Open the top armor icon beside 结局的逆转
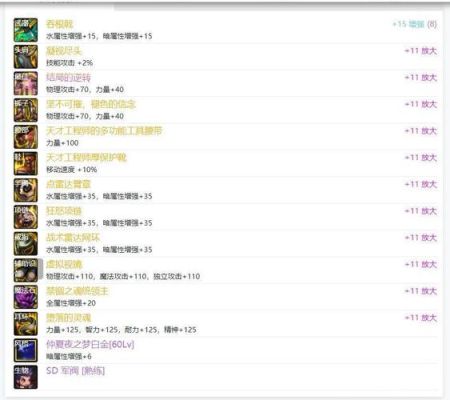 point(26,83)
